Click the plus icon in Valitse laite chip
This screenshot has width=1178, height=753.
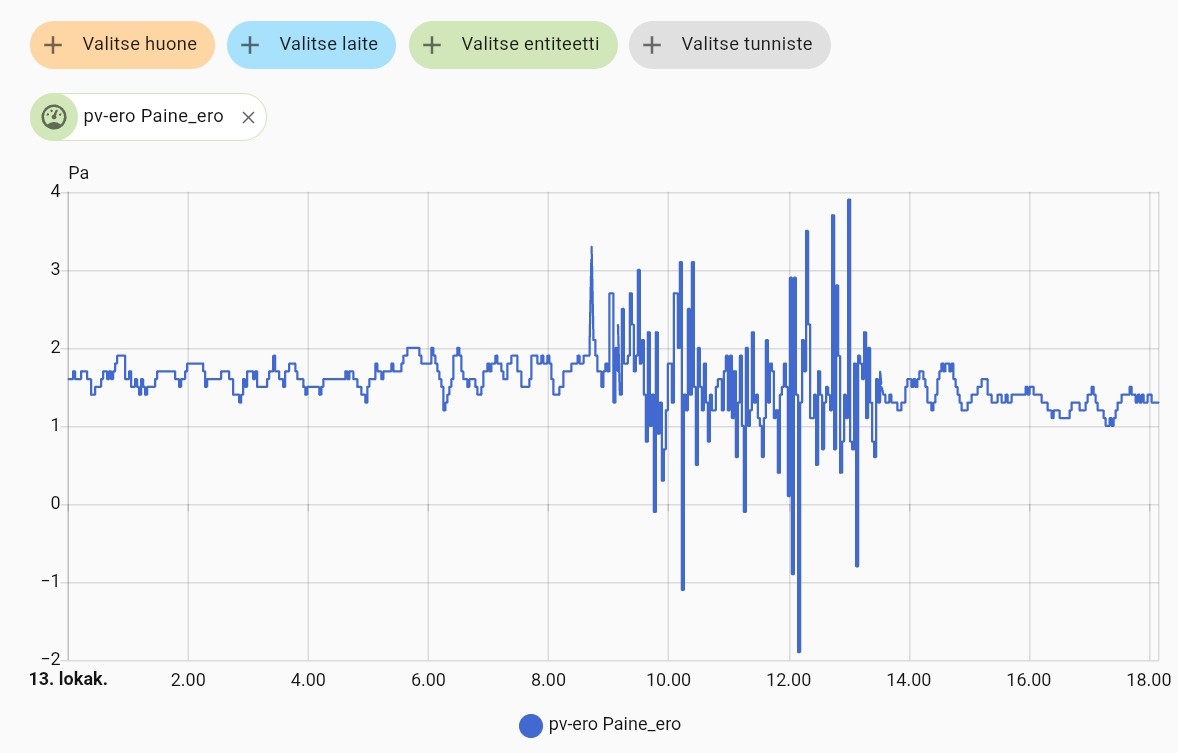tap(251, 45)
